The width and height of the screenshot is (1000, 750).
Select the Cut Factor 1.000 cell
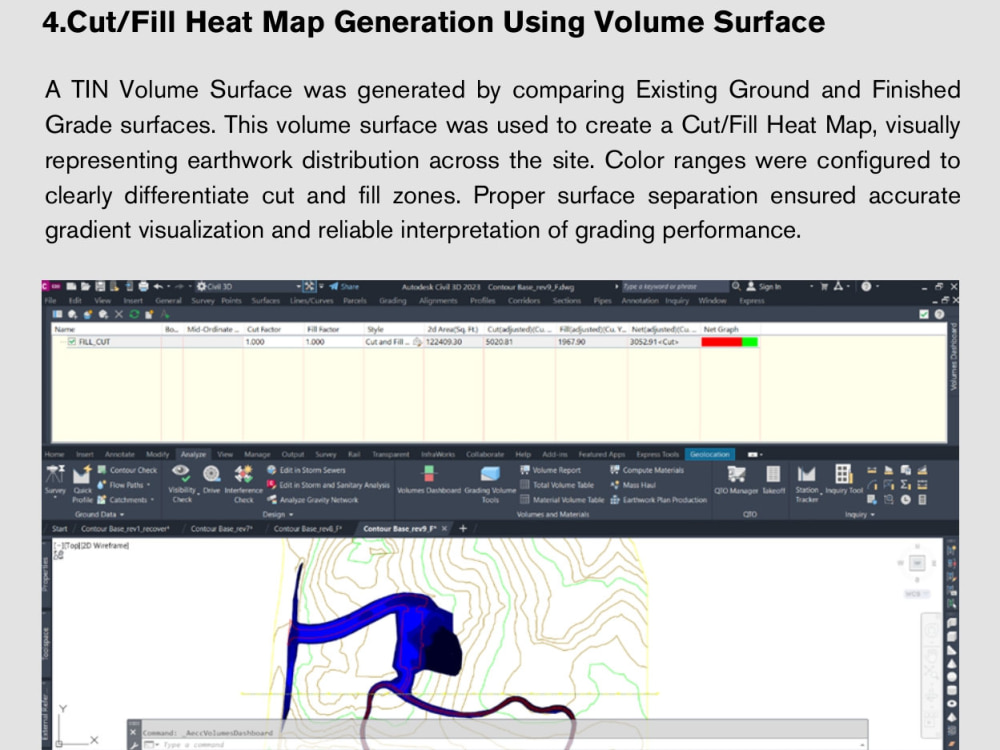click(273, 342)
